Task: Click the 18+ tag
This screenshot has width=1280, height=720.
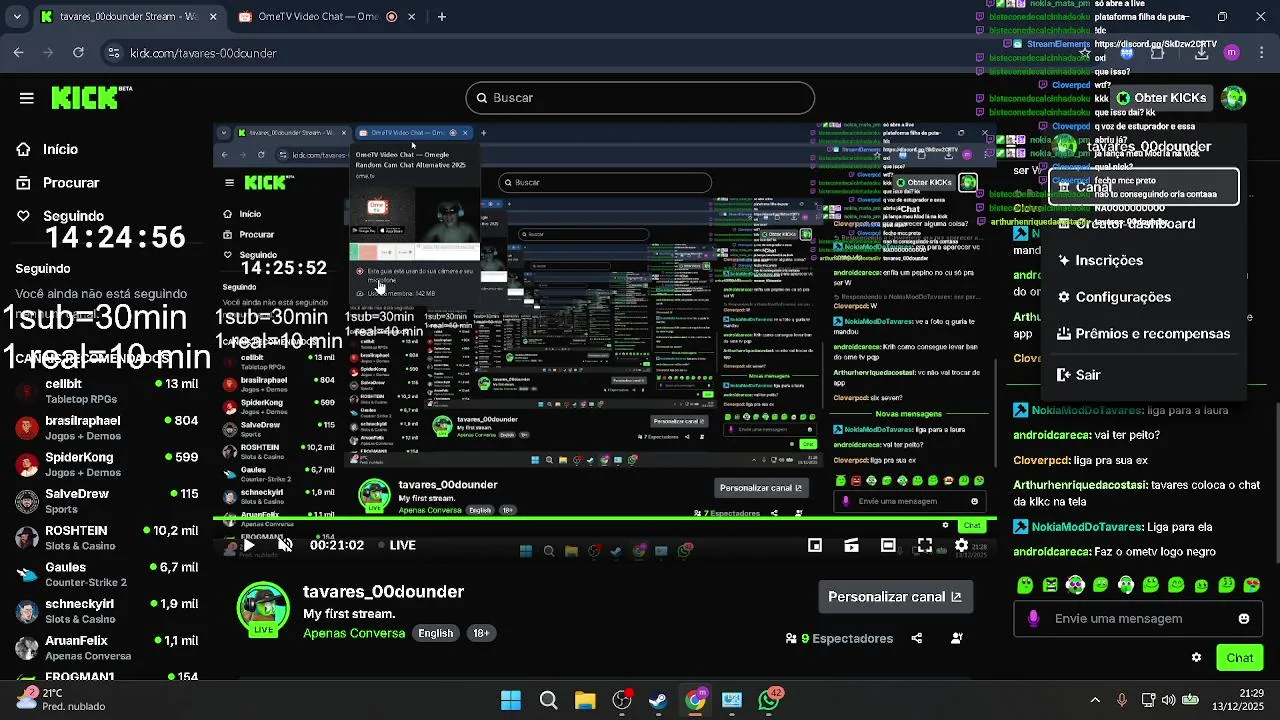Action: (x=481, y=633)
